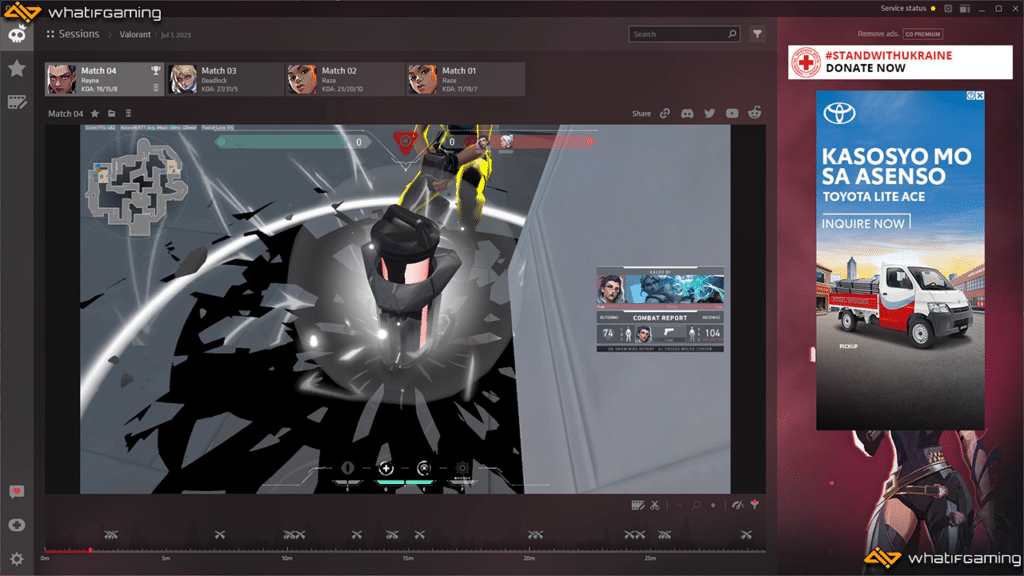The image size is (1024, 576).
Task: Jump to the kill marker near 20m
Action: [536, 535]
